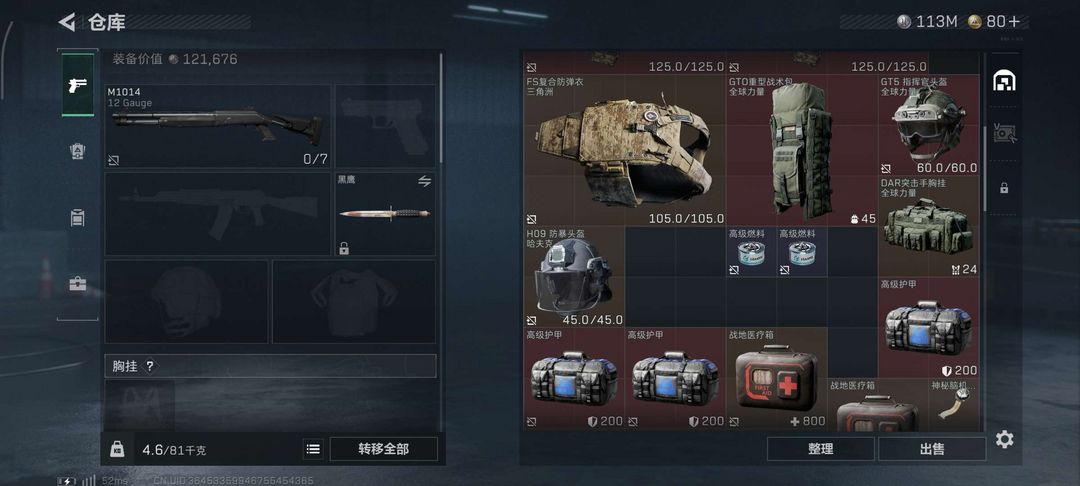Select the main stash icon on right sidebar
1080x486 pixels.
(x=1004, y=81)
